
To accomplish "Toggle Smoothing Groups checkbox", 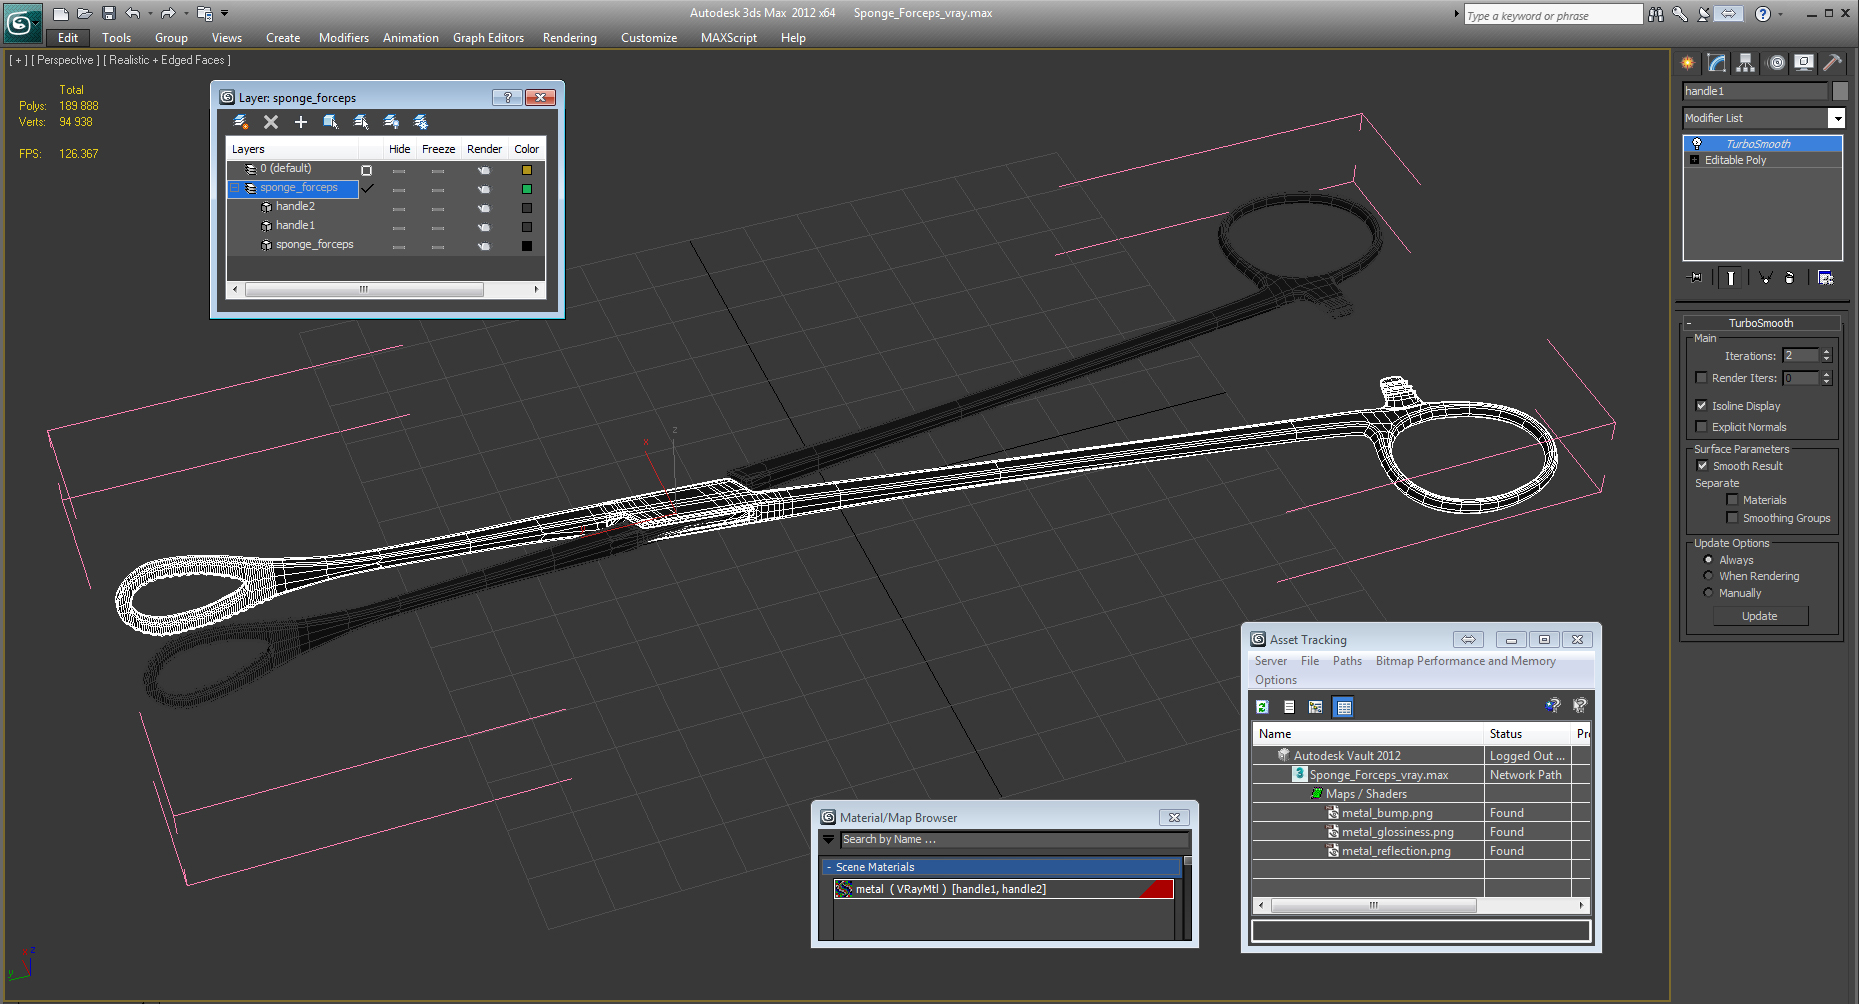I will coord(1732,518).
